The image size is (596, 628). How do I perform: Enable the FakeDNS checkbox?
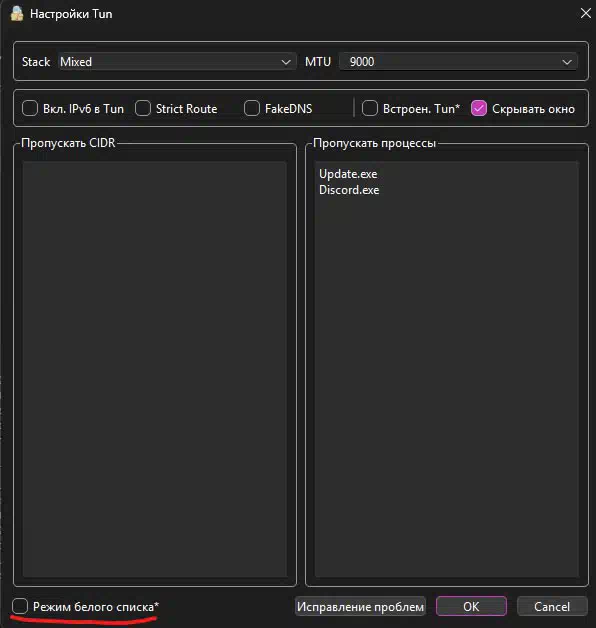click(252, 109)
